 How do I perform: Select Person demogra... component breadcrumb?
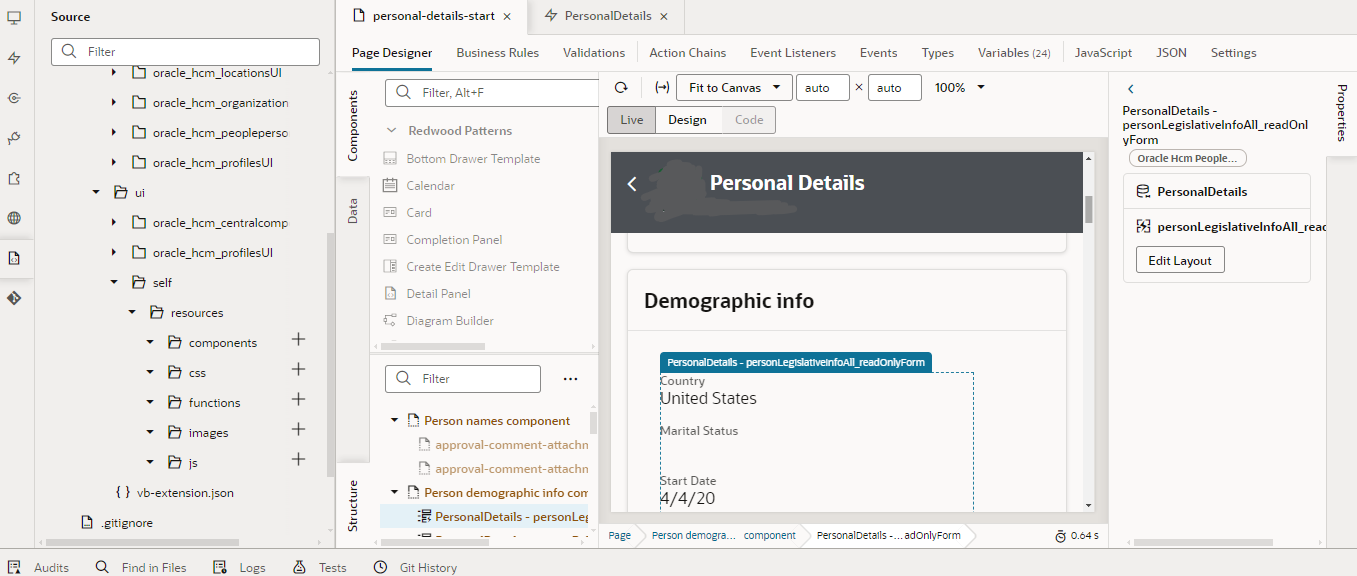tap(724, 535)
